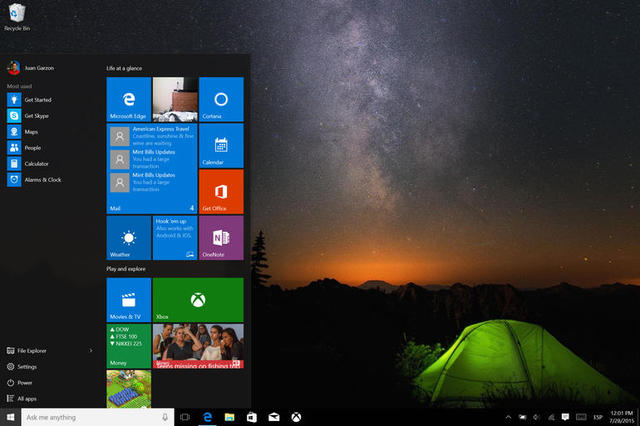
Task: Expand File Explorer jump list arrow
Action: pos(91,351)
